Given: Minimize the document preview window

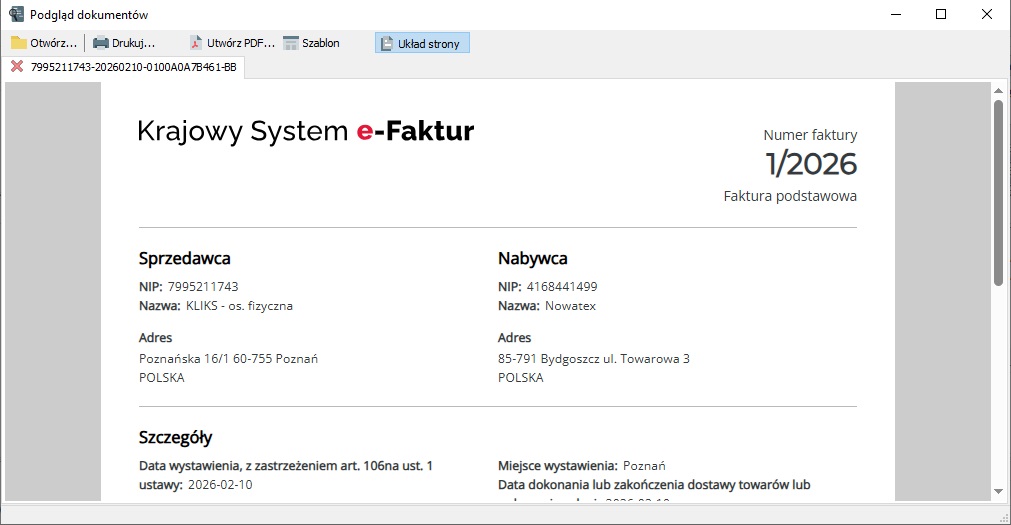Looking at the screenshot, I should (x=895, y=14).
